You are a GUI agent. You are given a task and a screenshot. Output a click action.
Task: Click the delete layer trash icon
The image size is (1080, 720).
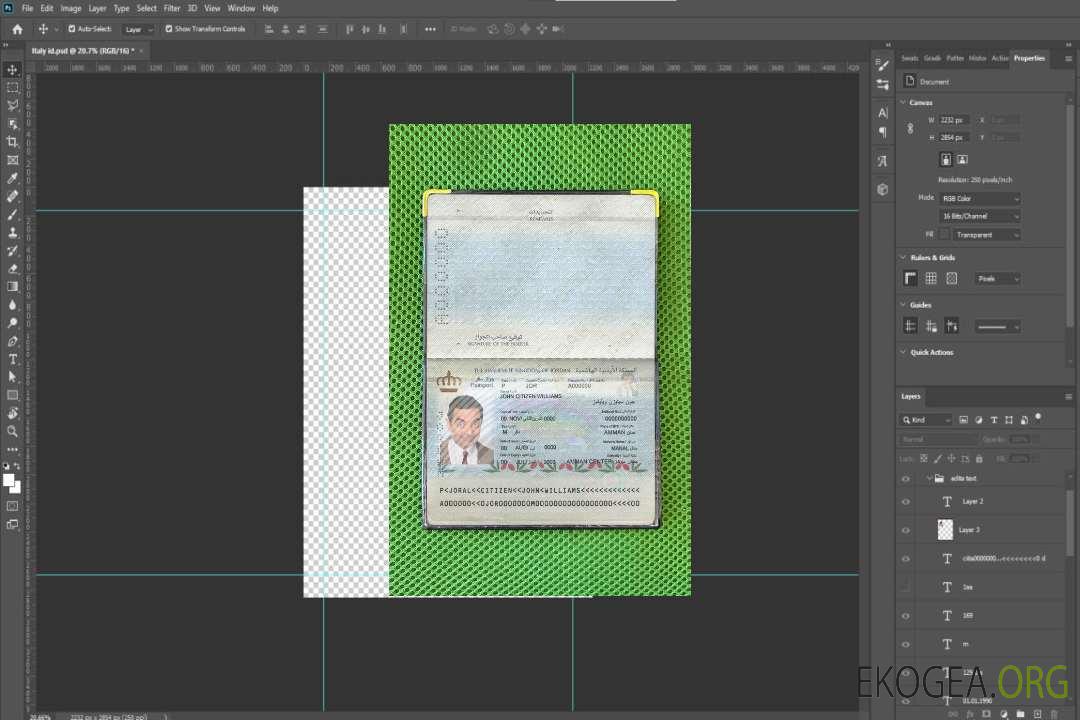pos(1055,714)
